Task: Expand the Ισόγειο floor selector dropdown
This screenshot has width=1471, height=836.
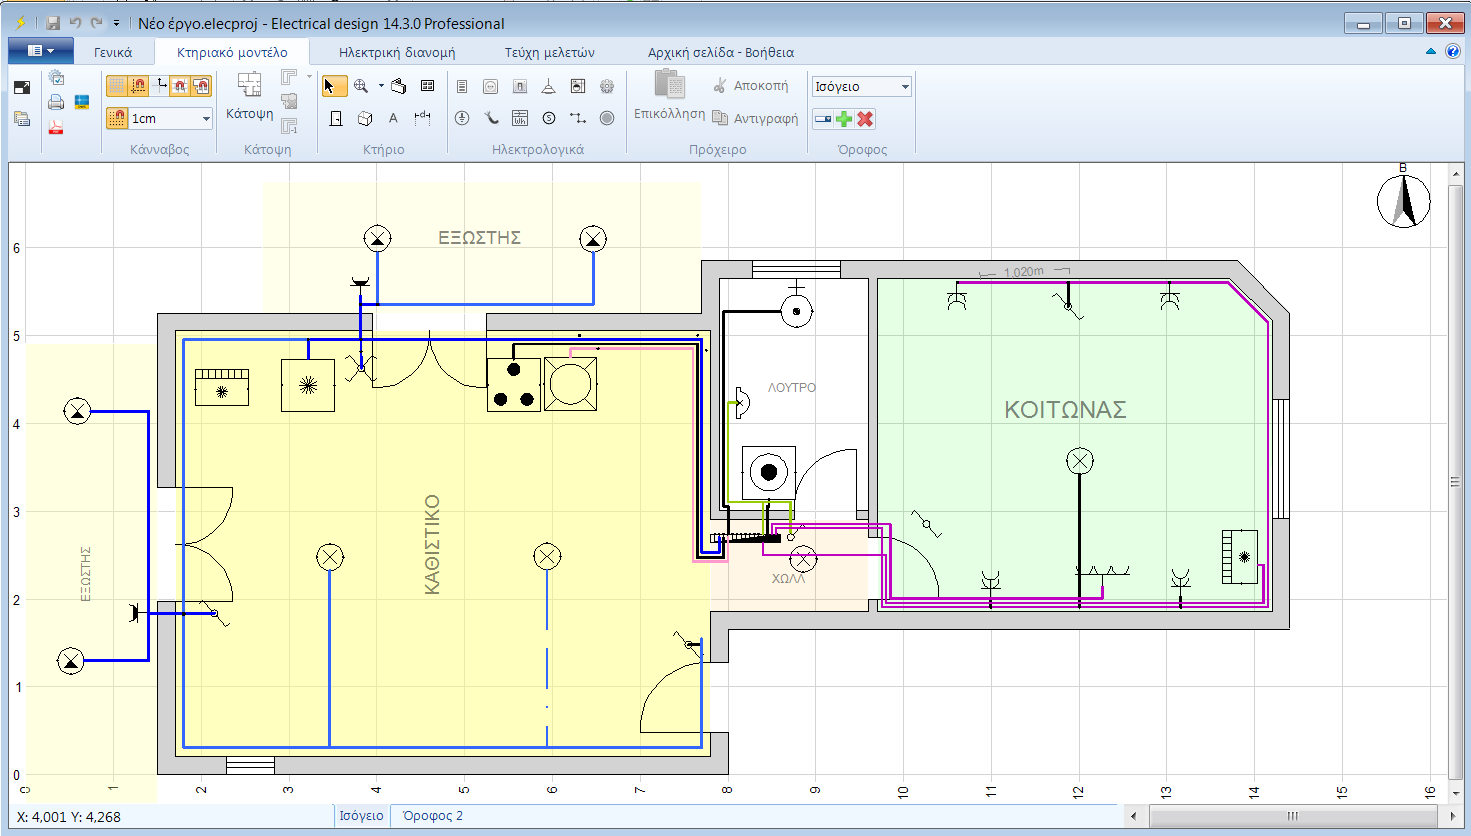Action: [x=904, y=87]
